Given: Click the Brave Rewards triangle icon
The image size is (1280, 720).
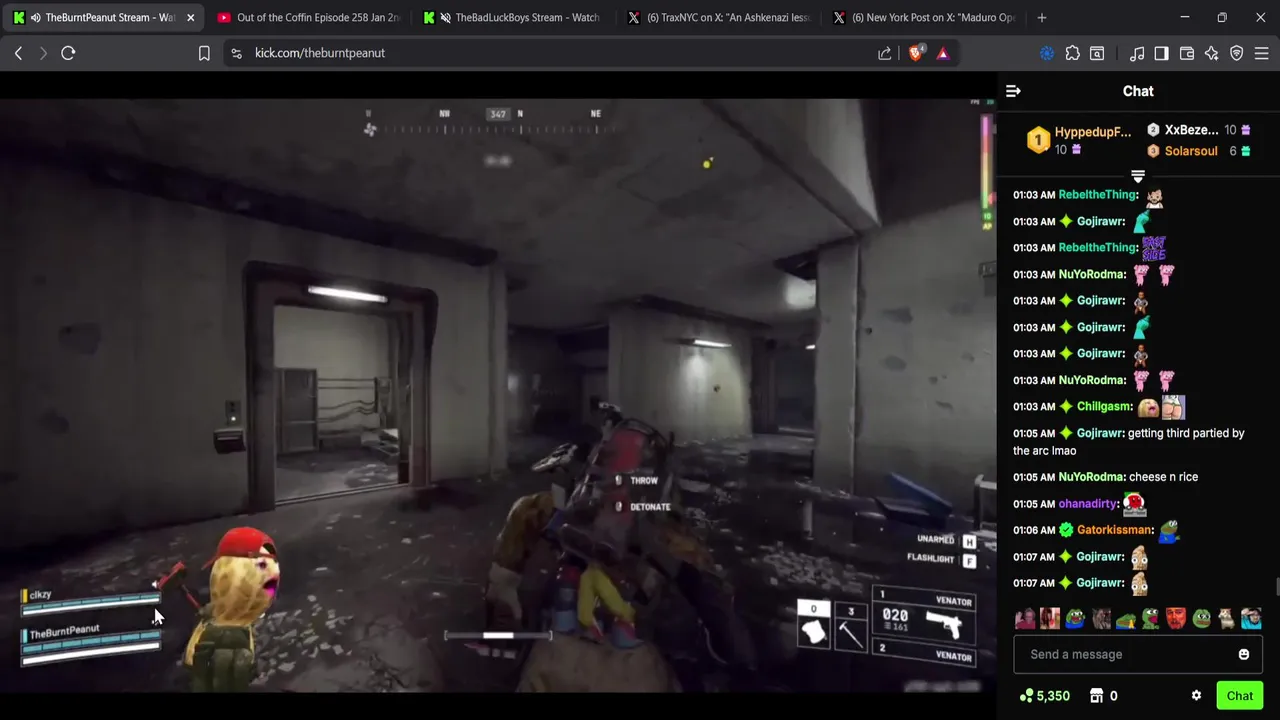Looking at the screenshot, I should pyautogui.click(x=943, y=53).
